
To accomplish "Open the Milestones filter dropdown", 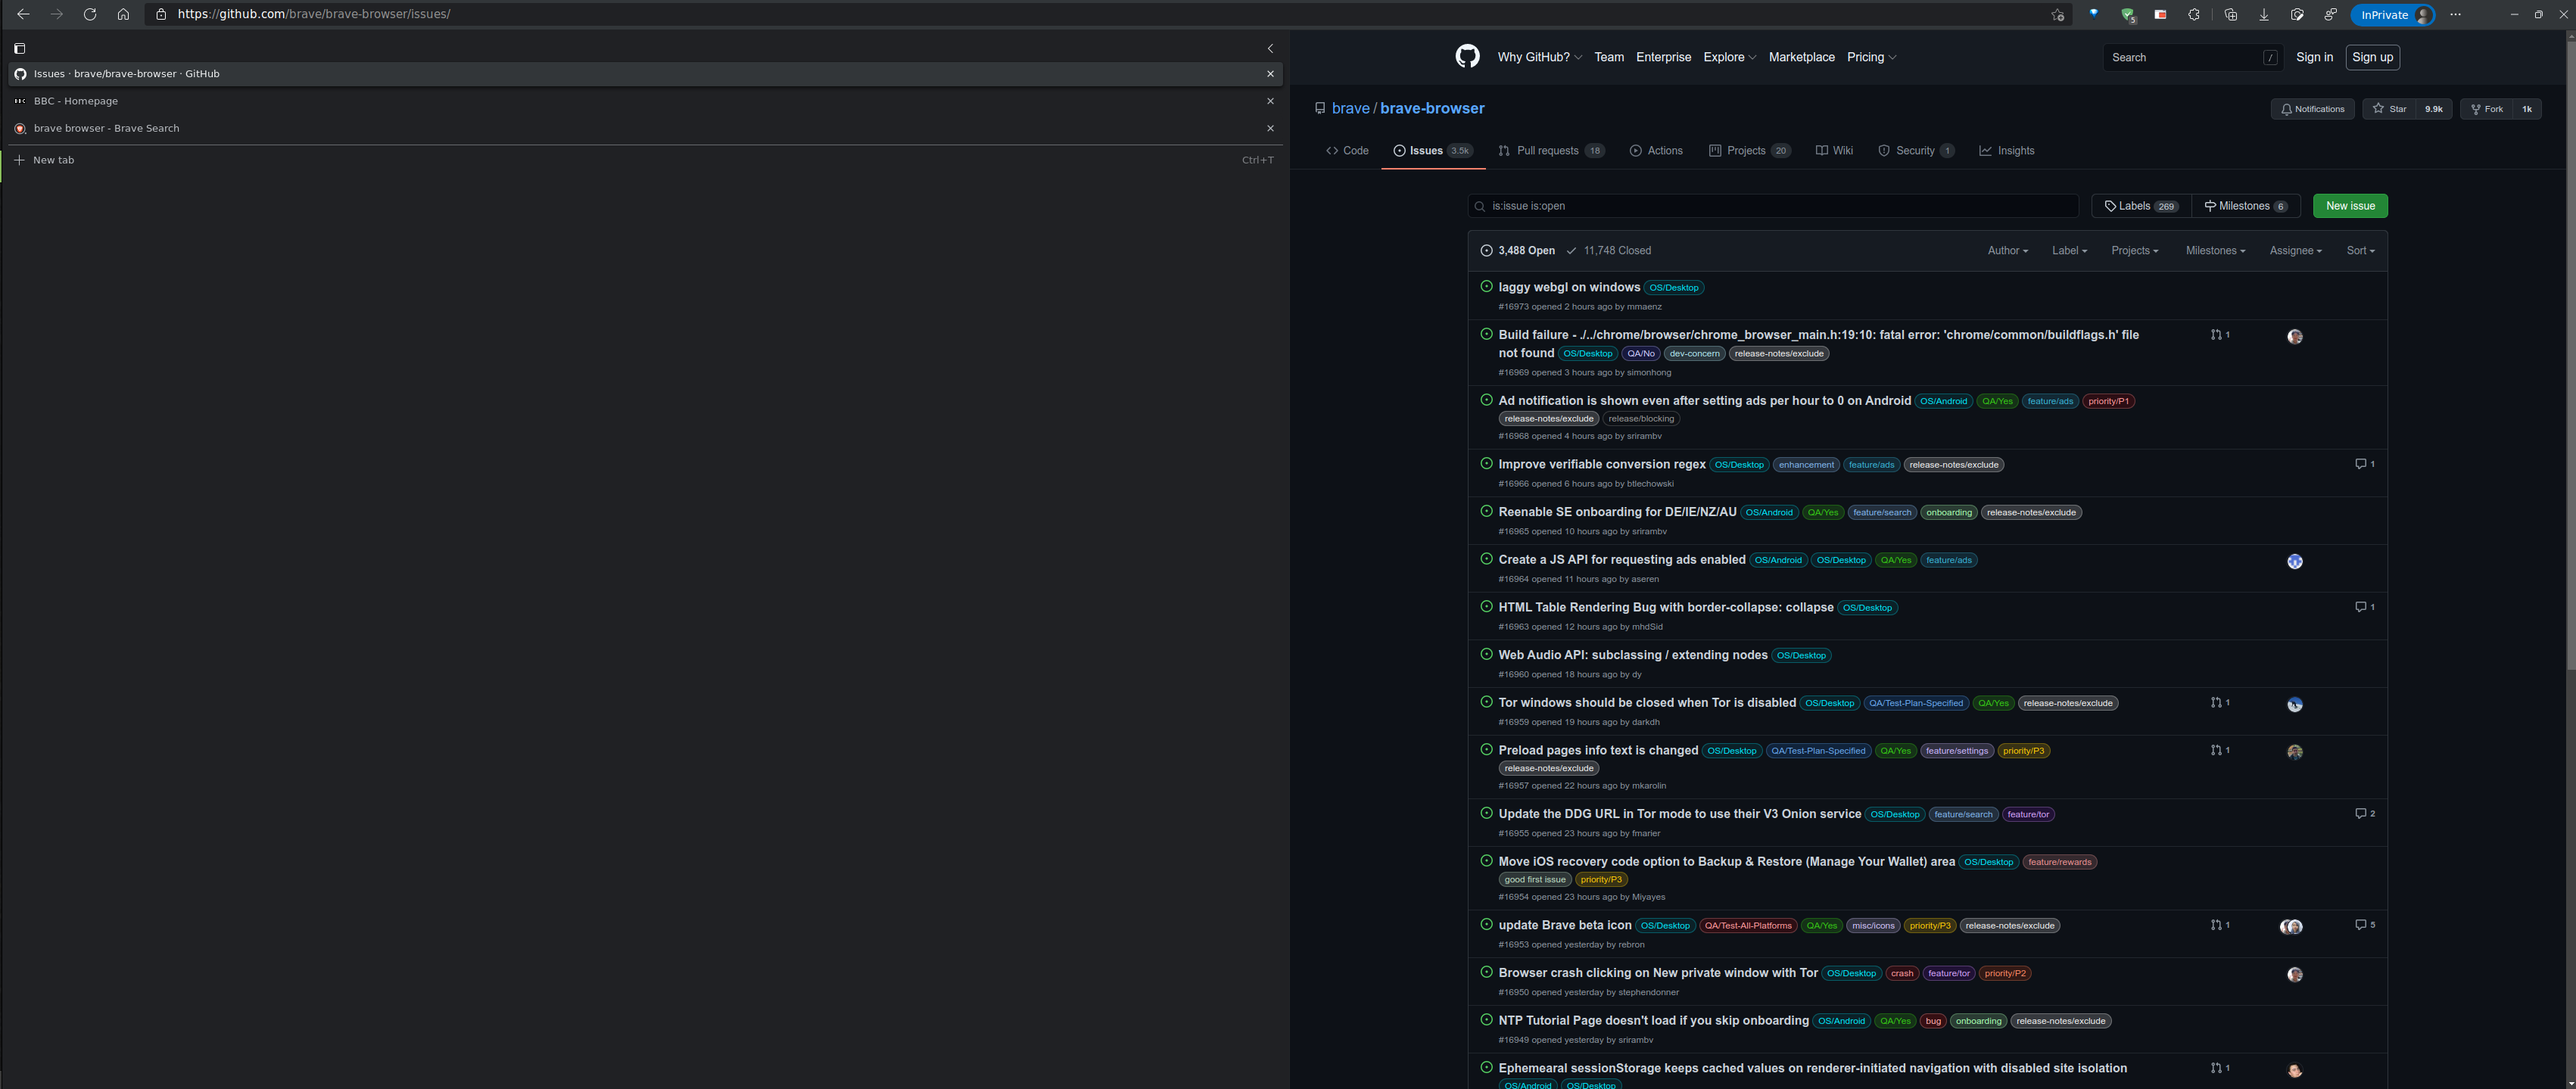I will (x=2214, y=250).
